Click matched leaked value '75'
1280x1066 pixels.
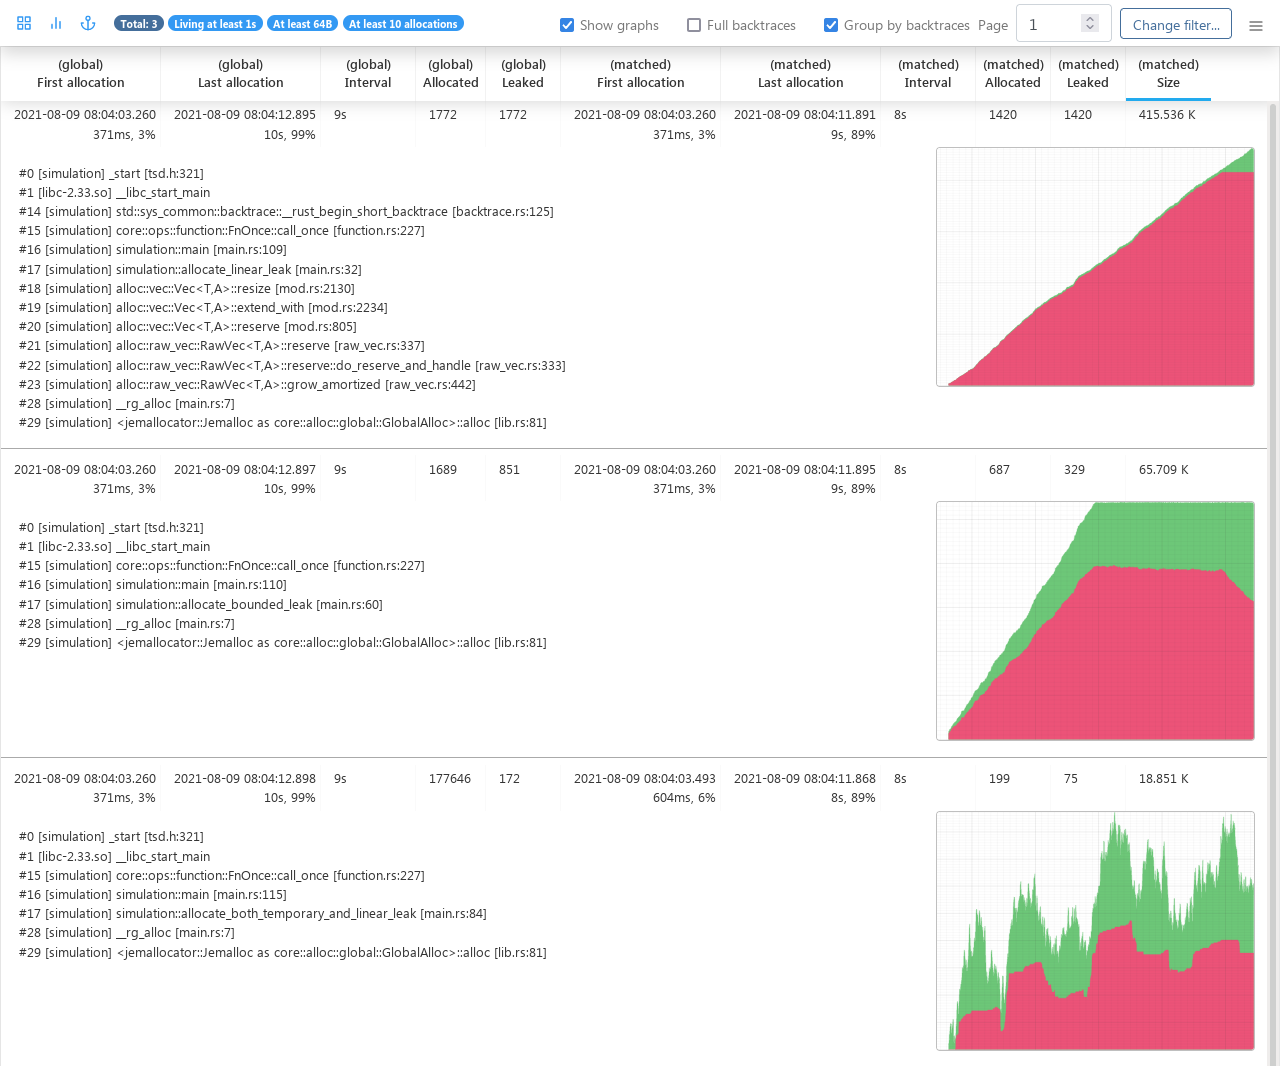(1071, 778)
